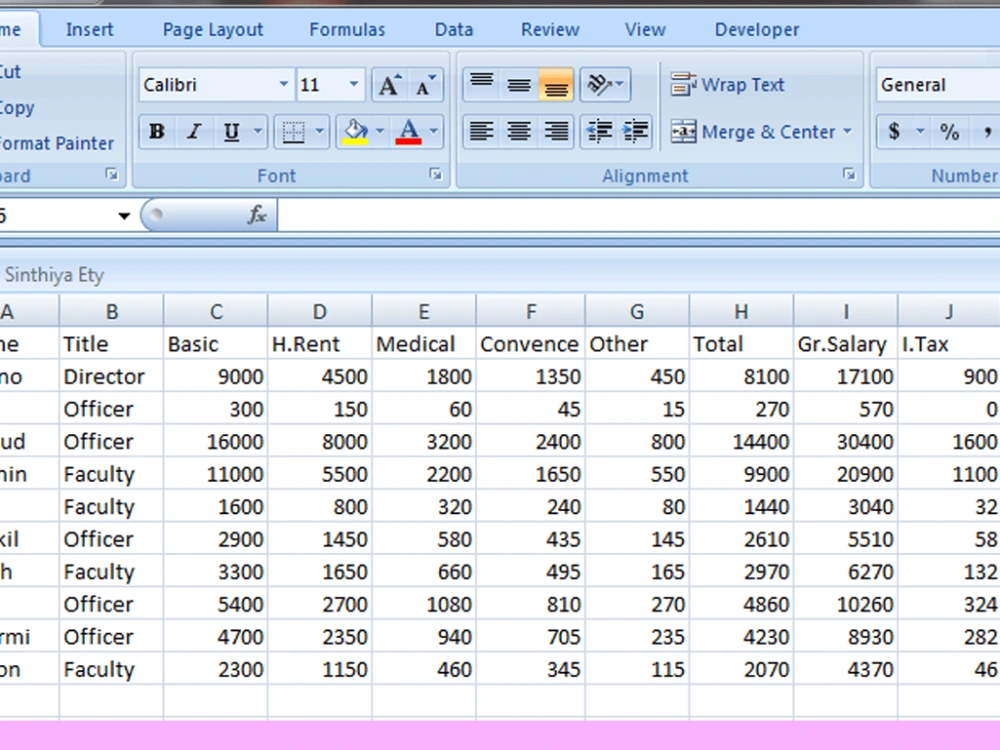Viewport: 1000px width, 750px height.
Task: Open the Developer tab
Action: coord(756,29)
